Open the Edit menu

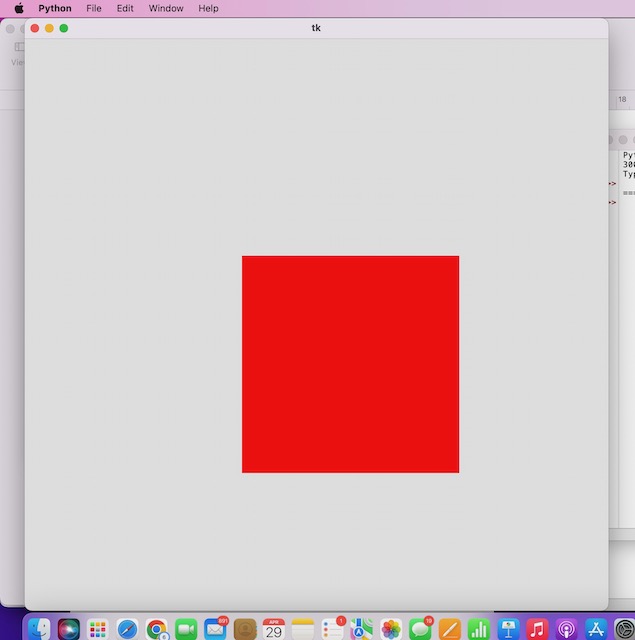[125, 8]
